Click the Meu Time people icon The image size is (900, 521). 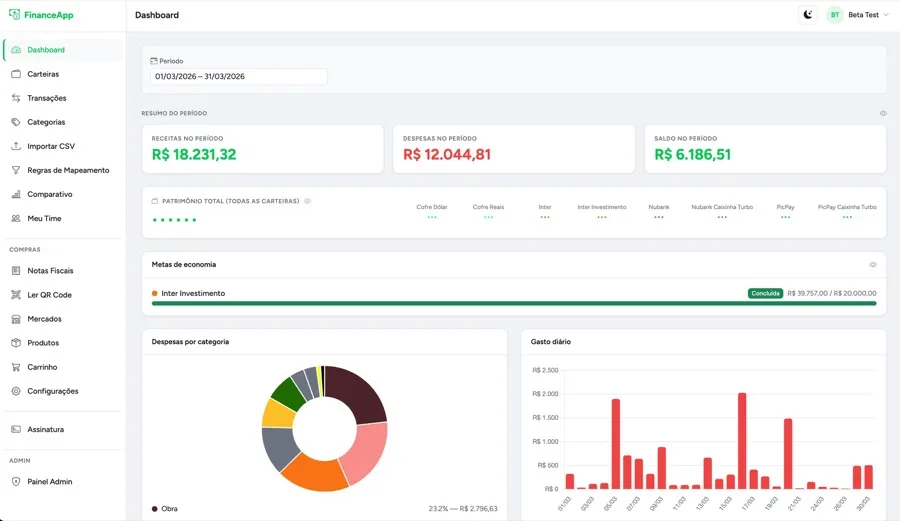[x=16, y=219]
